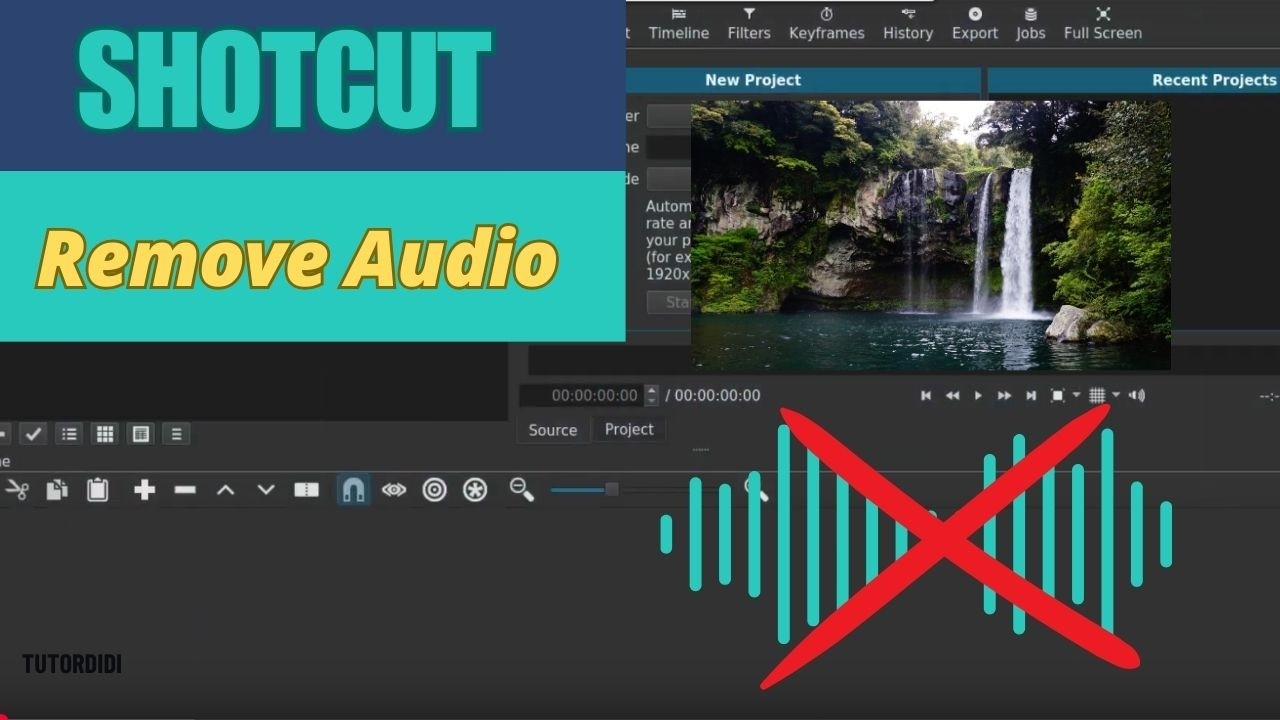Click the playlist update checkmark button

[x=33, y=434]
